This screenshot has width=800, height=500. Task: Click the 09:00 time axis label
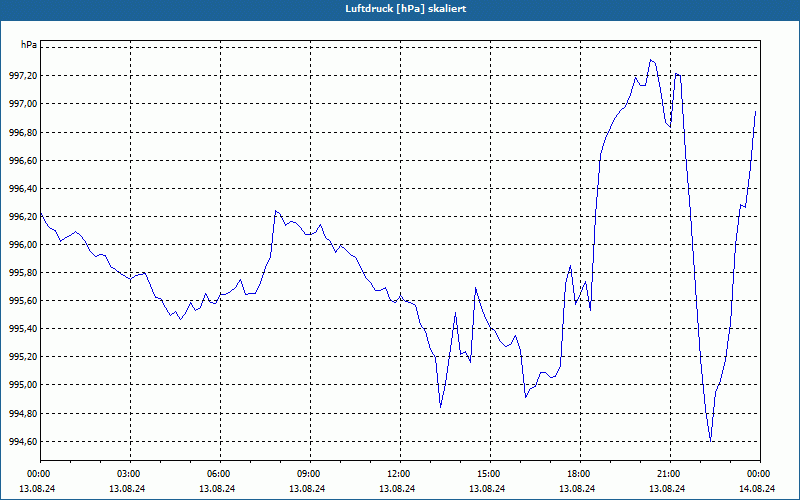[x=310, y=474]
